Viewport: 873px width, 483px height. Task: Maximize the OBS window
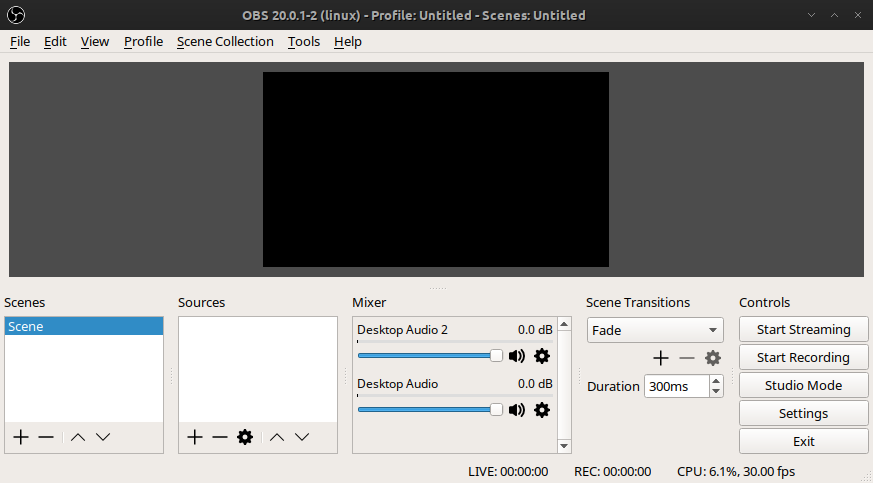coord(834,15)
